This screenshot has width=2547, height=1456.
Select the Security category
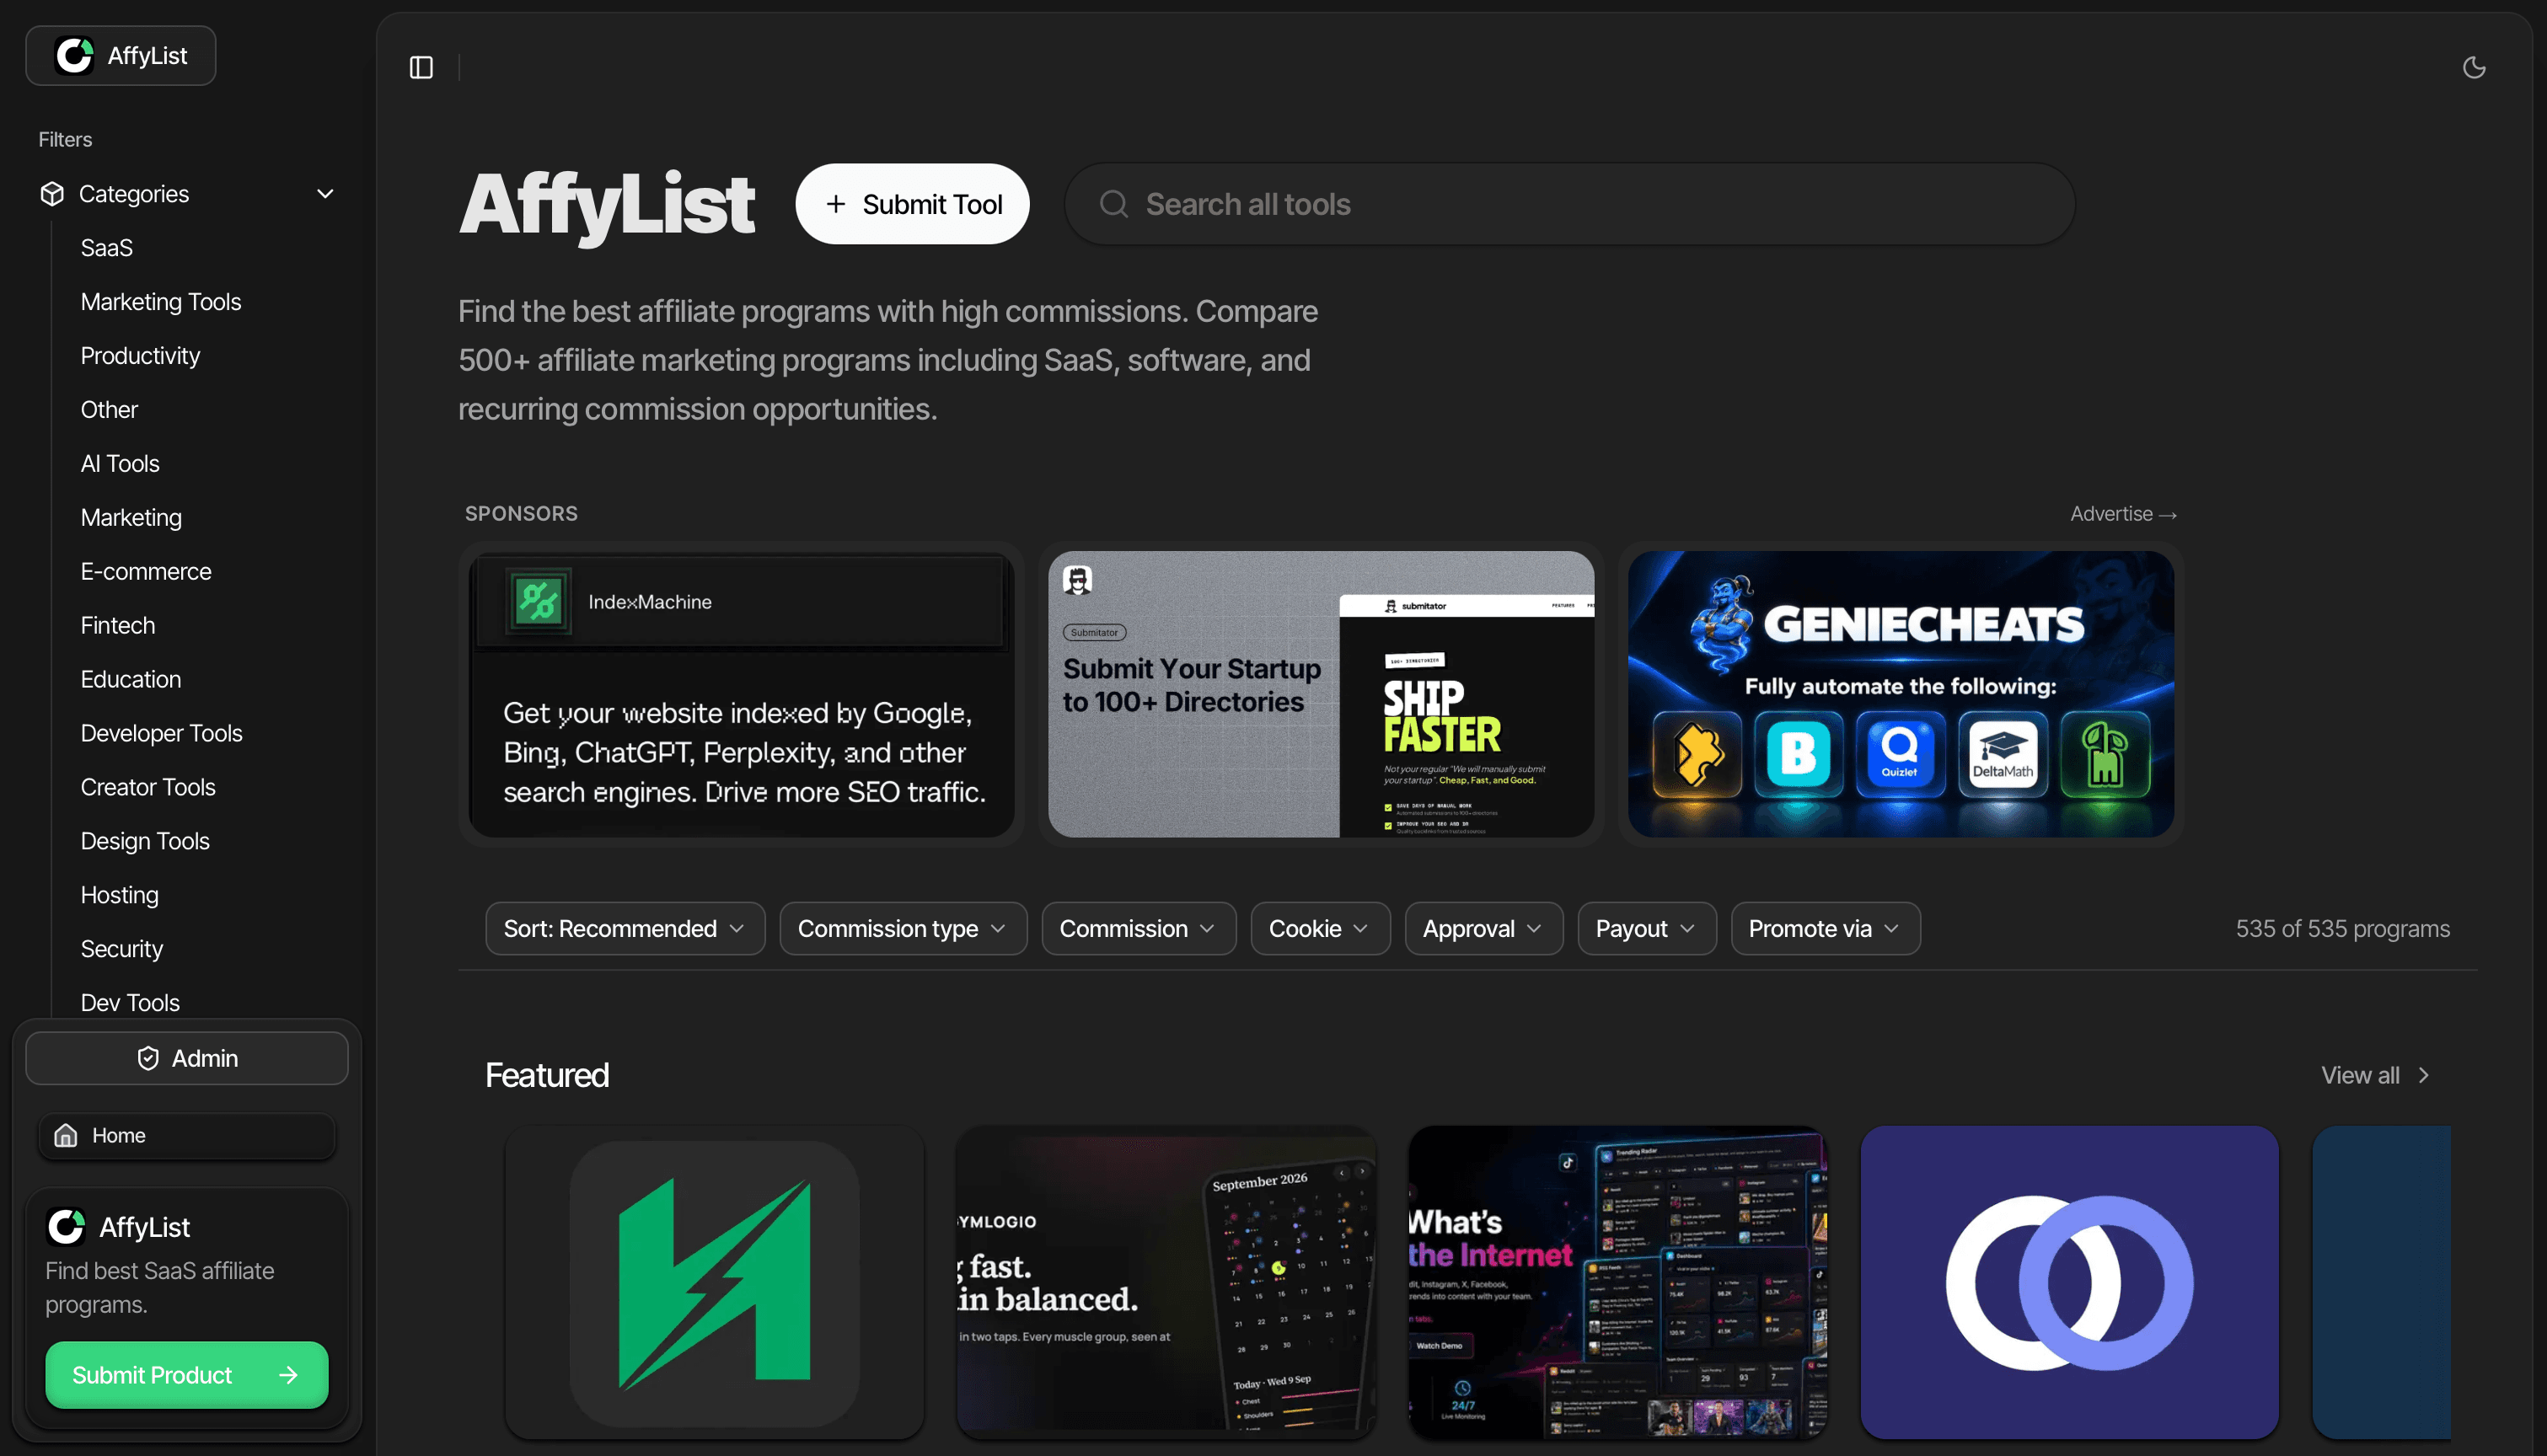point(122,949)
